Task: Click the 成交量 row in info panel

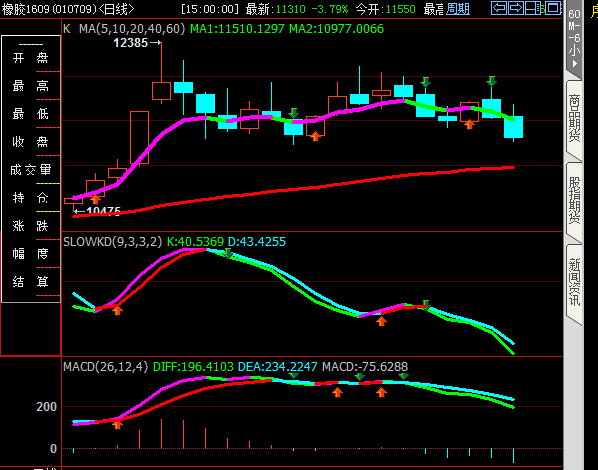Action: click(31, 170)
